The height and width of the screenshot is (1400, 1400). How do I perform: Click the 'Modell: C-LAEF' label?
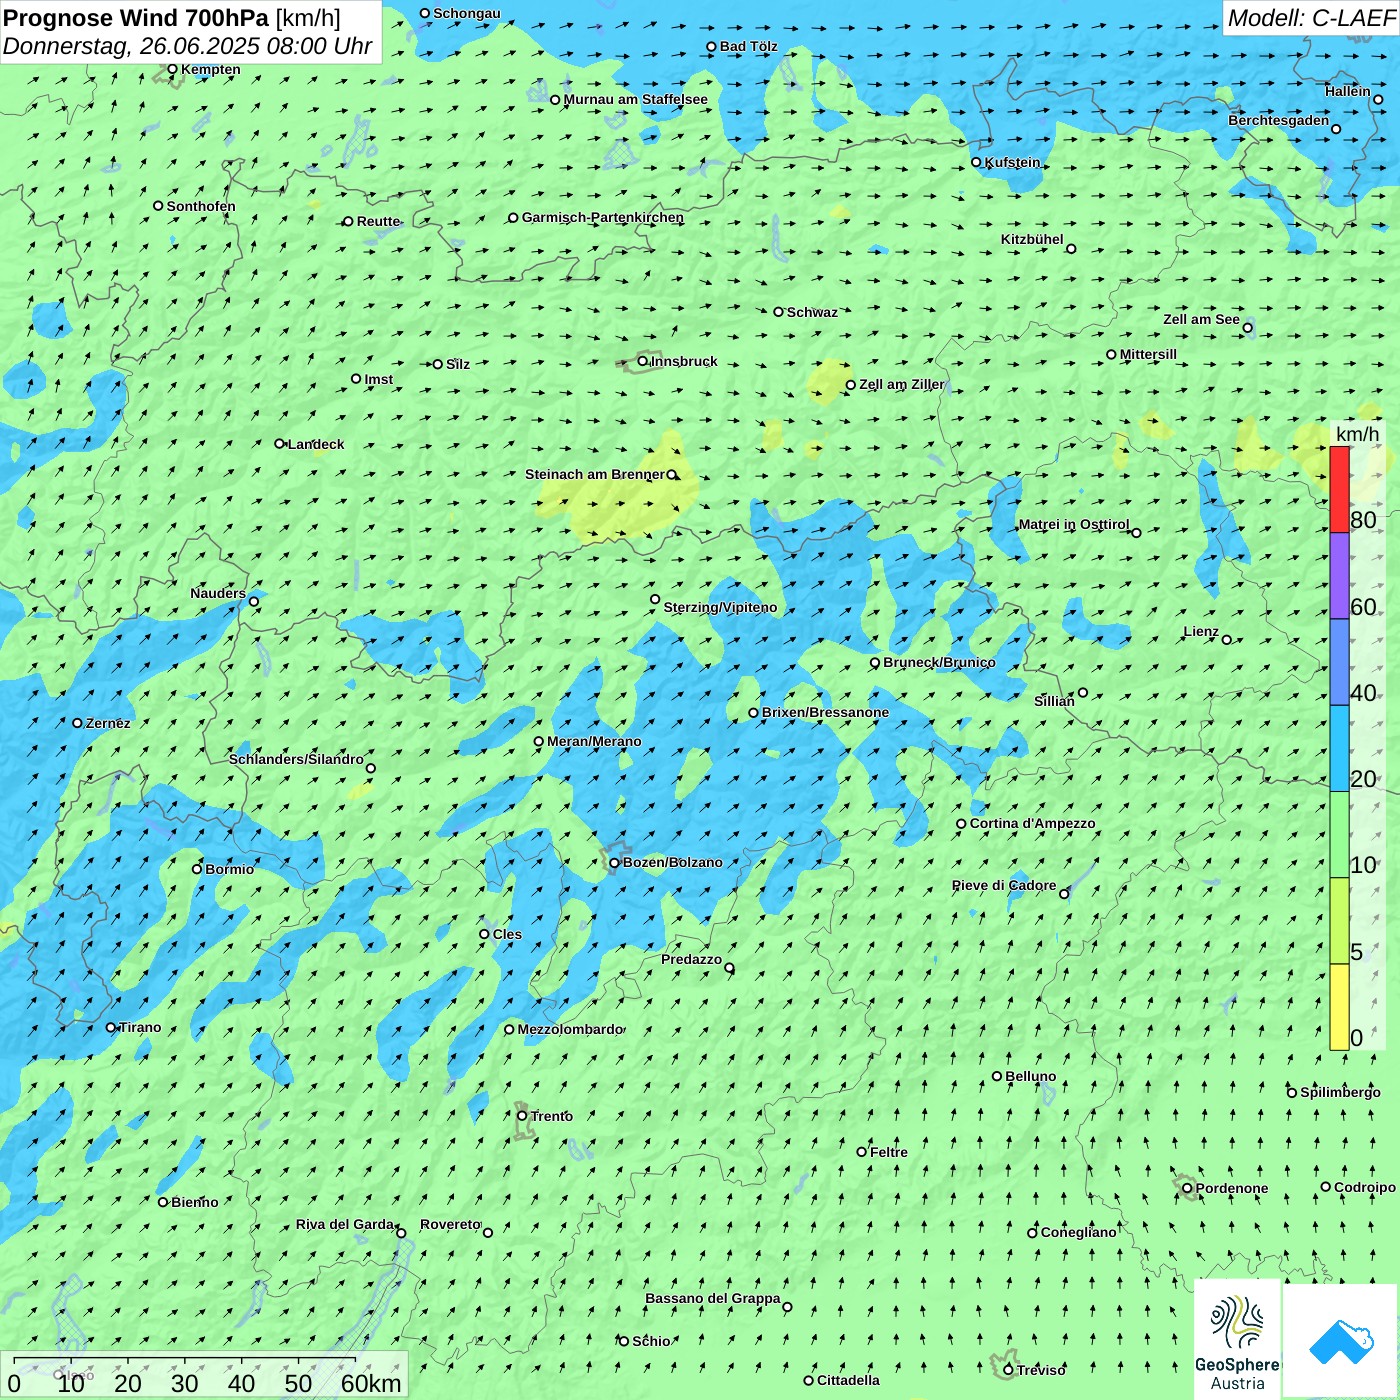point(1310,18)
